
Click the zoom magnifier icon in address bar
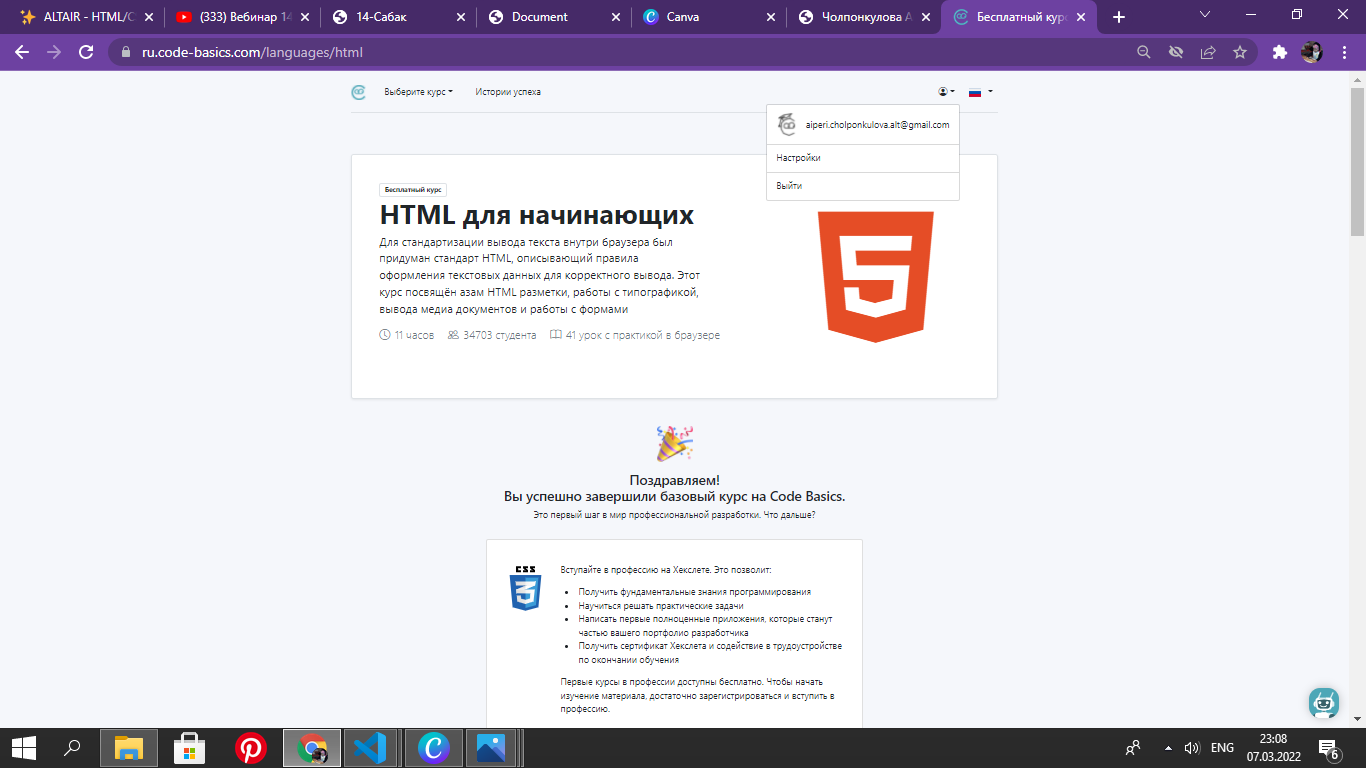1144,52
